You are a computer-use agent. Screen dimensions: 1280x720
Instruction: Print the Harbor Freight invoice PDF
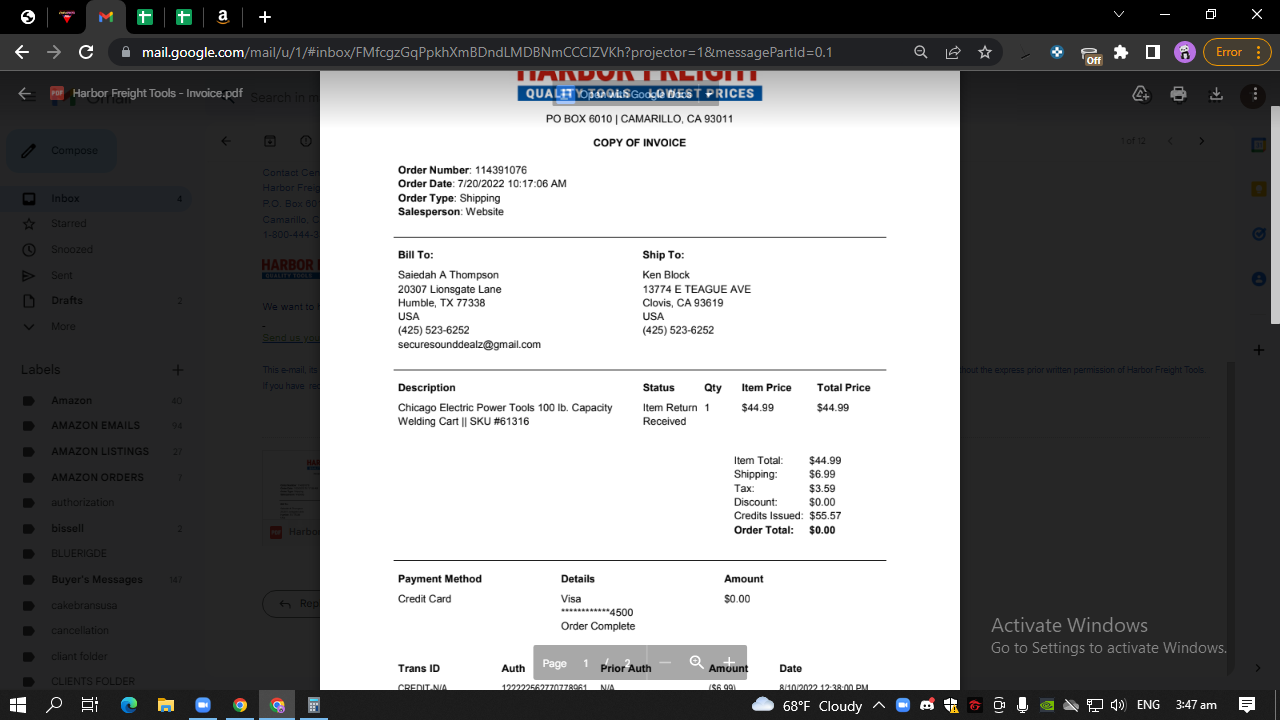1179,94
